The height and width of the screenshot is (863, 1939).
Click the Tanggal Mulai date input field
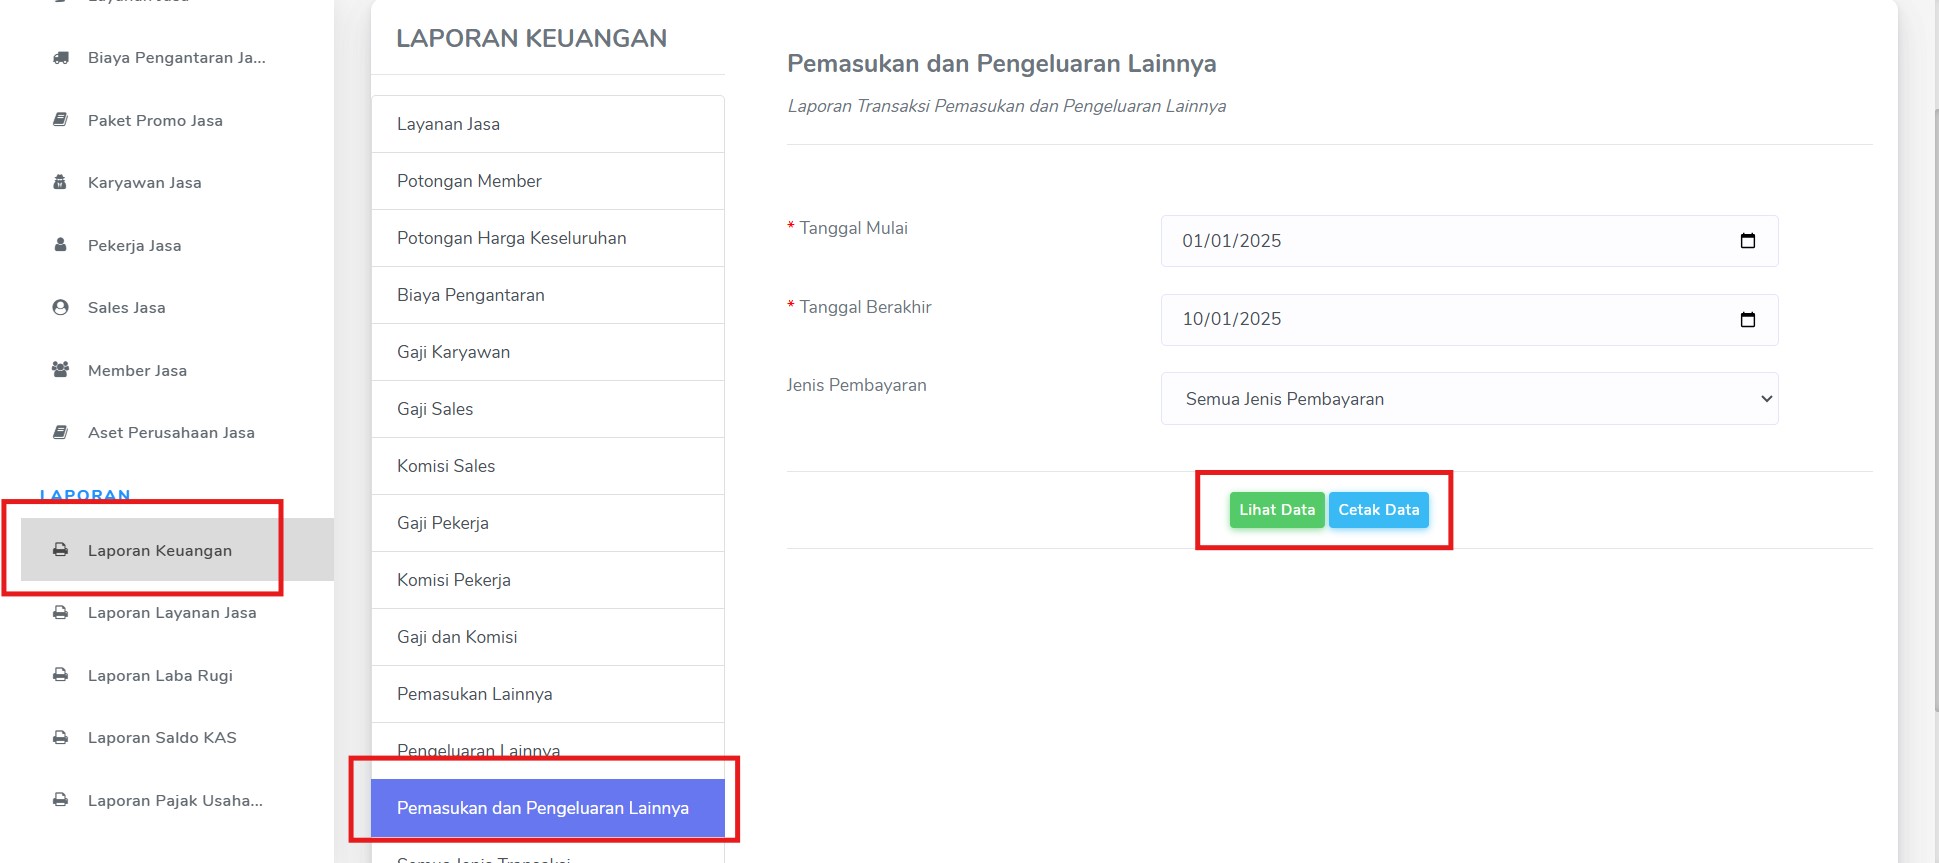[1470, 241]
